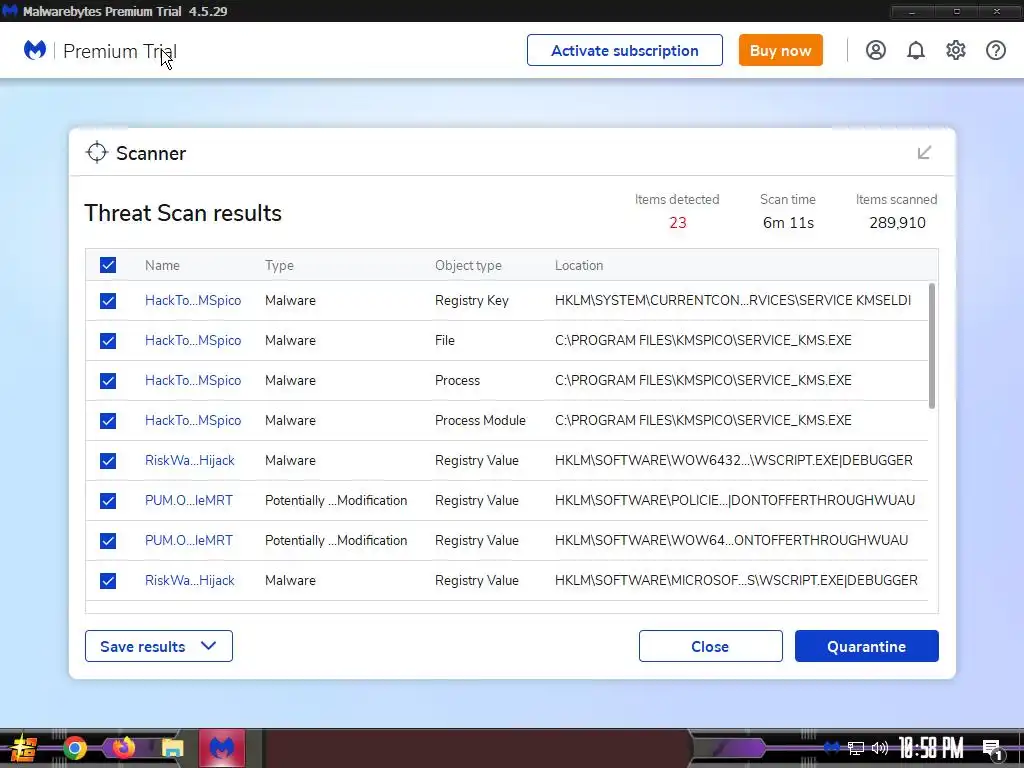Open RiskWa...Hijack link in the MICROSOF row

click(189, 580)
